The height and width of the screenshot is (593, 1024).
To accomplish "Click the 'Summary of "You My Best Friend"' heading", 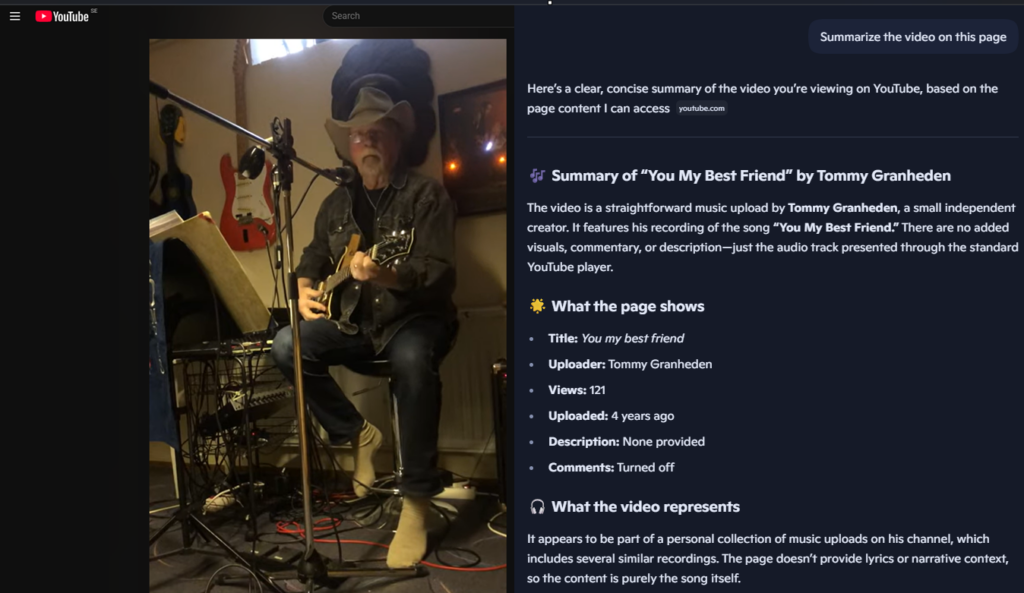I will pyautogui.click(x=751, y=176).
